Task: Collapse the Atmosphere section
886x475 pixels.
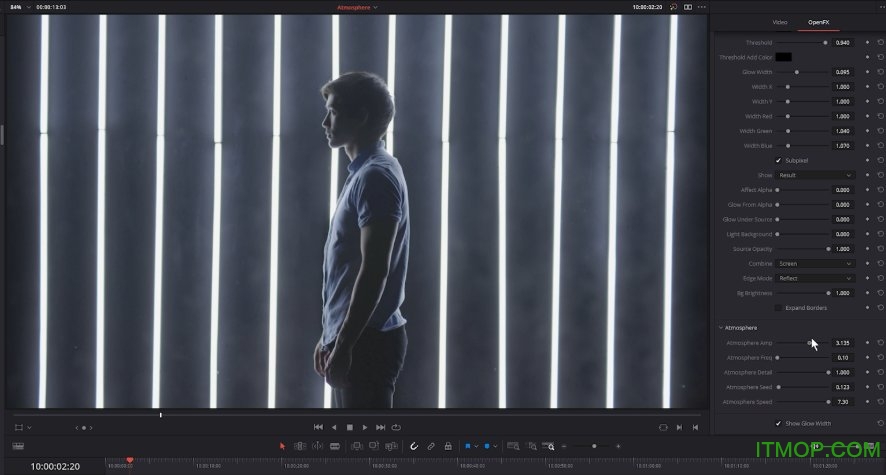Action: pyautogui.click(x=719, y=327)
